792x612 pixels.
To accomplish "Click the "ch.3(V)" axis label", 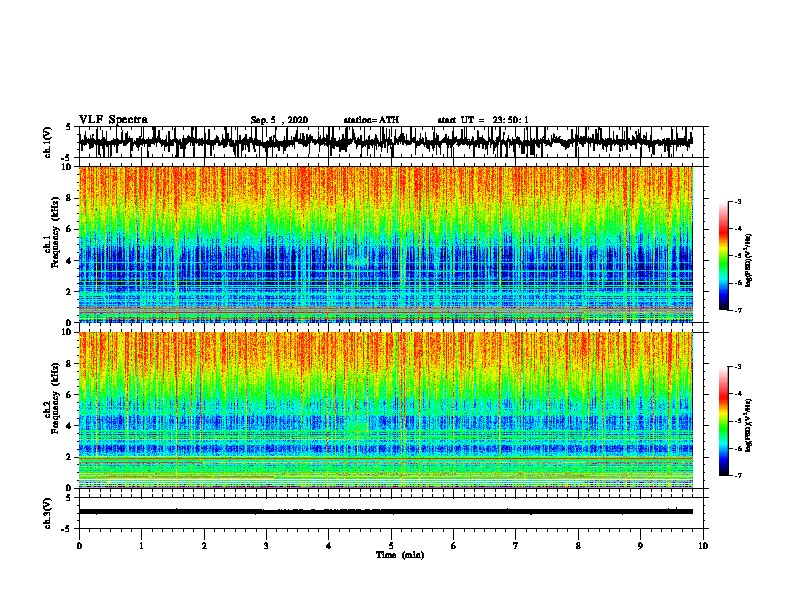I will [48, 514].
